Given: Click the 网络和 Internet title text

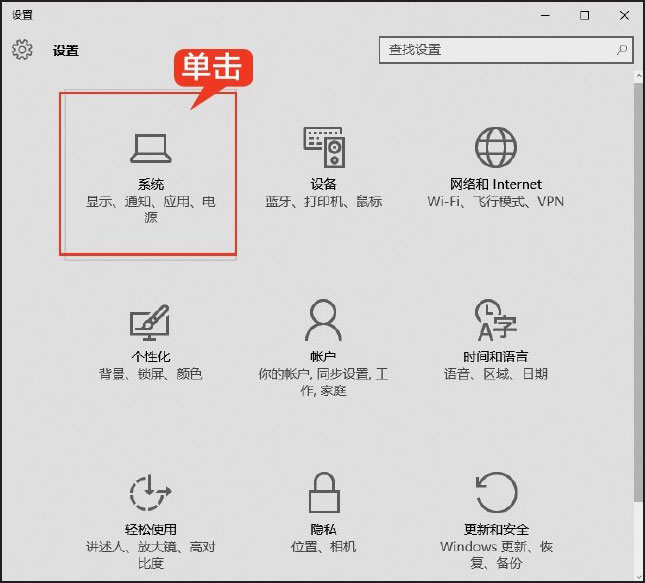Looking at the screenshot, I should tap(496, 184).
